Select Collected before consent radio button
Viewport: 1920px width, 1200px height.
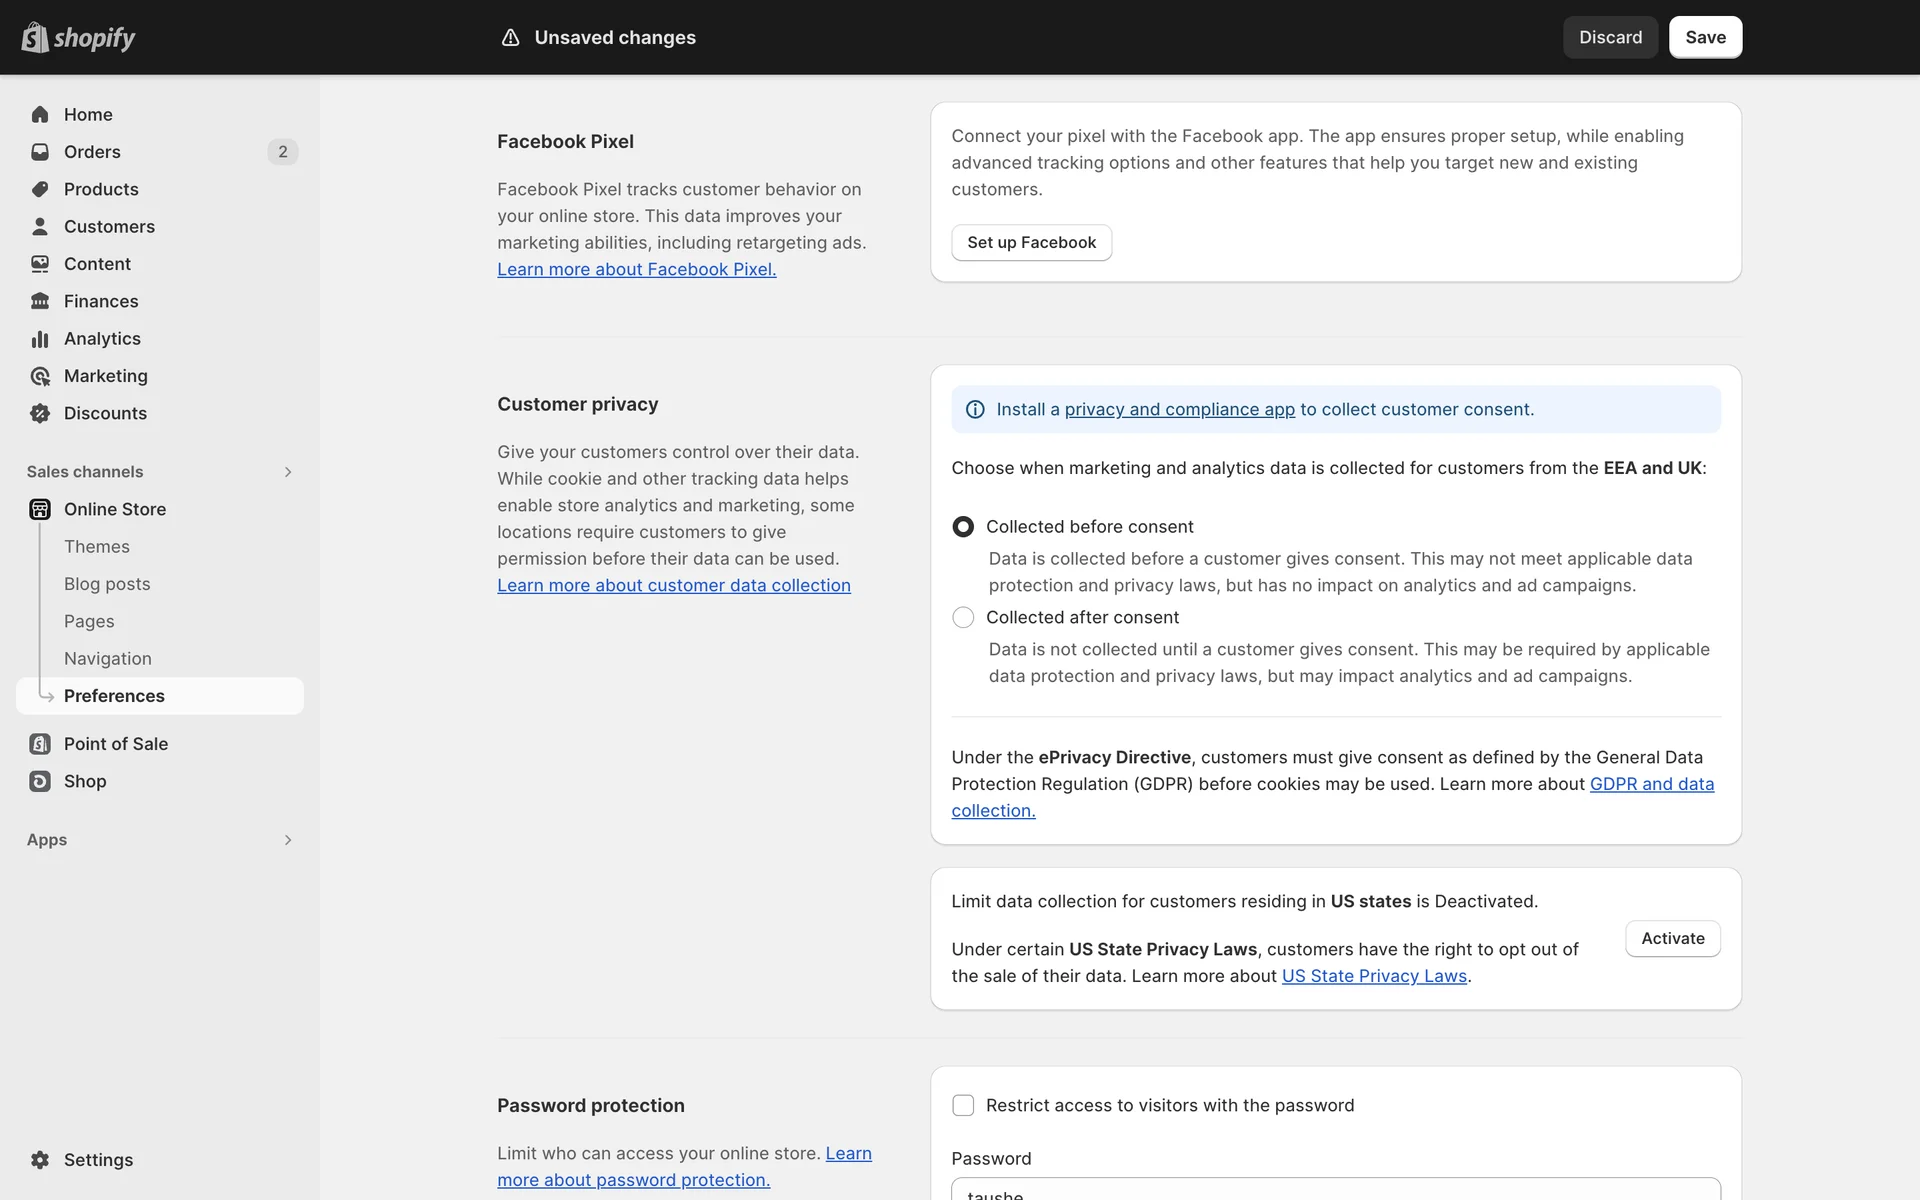point(963,527)
